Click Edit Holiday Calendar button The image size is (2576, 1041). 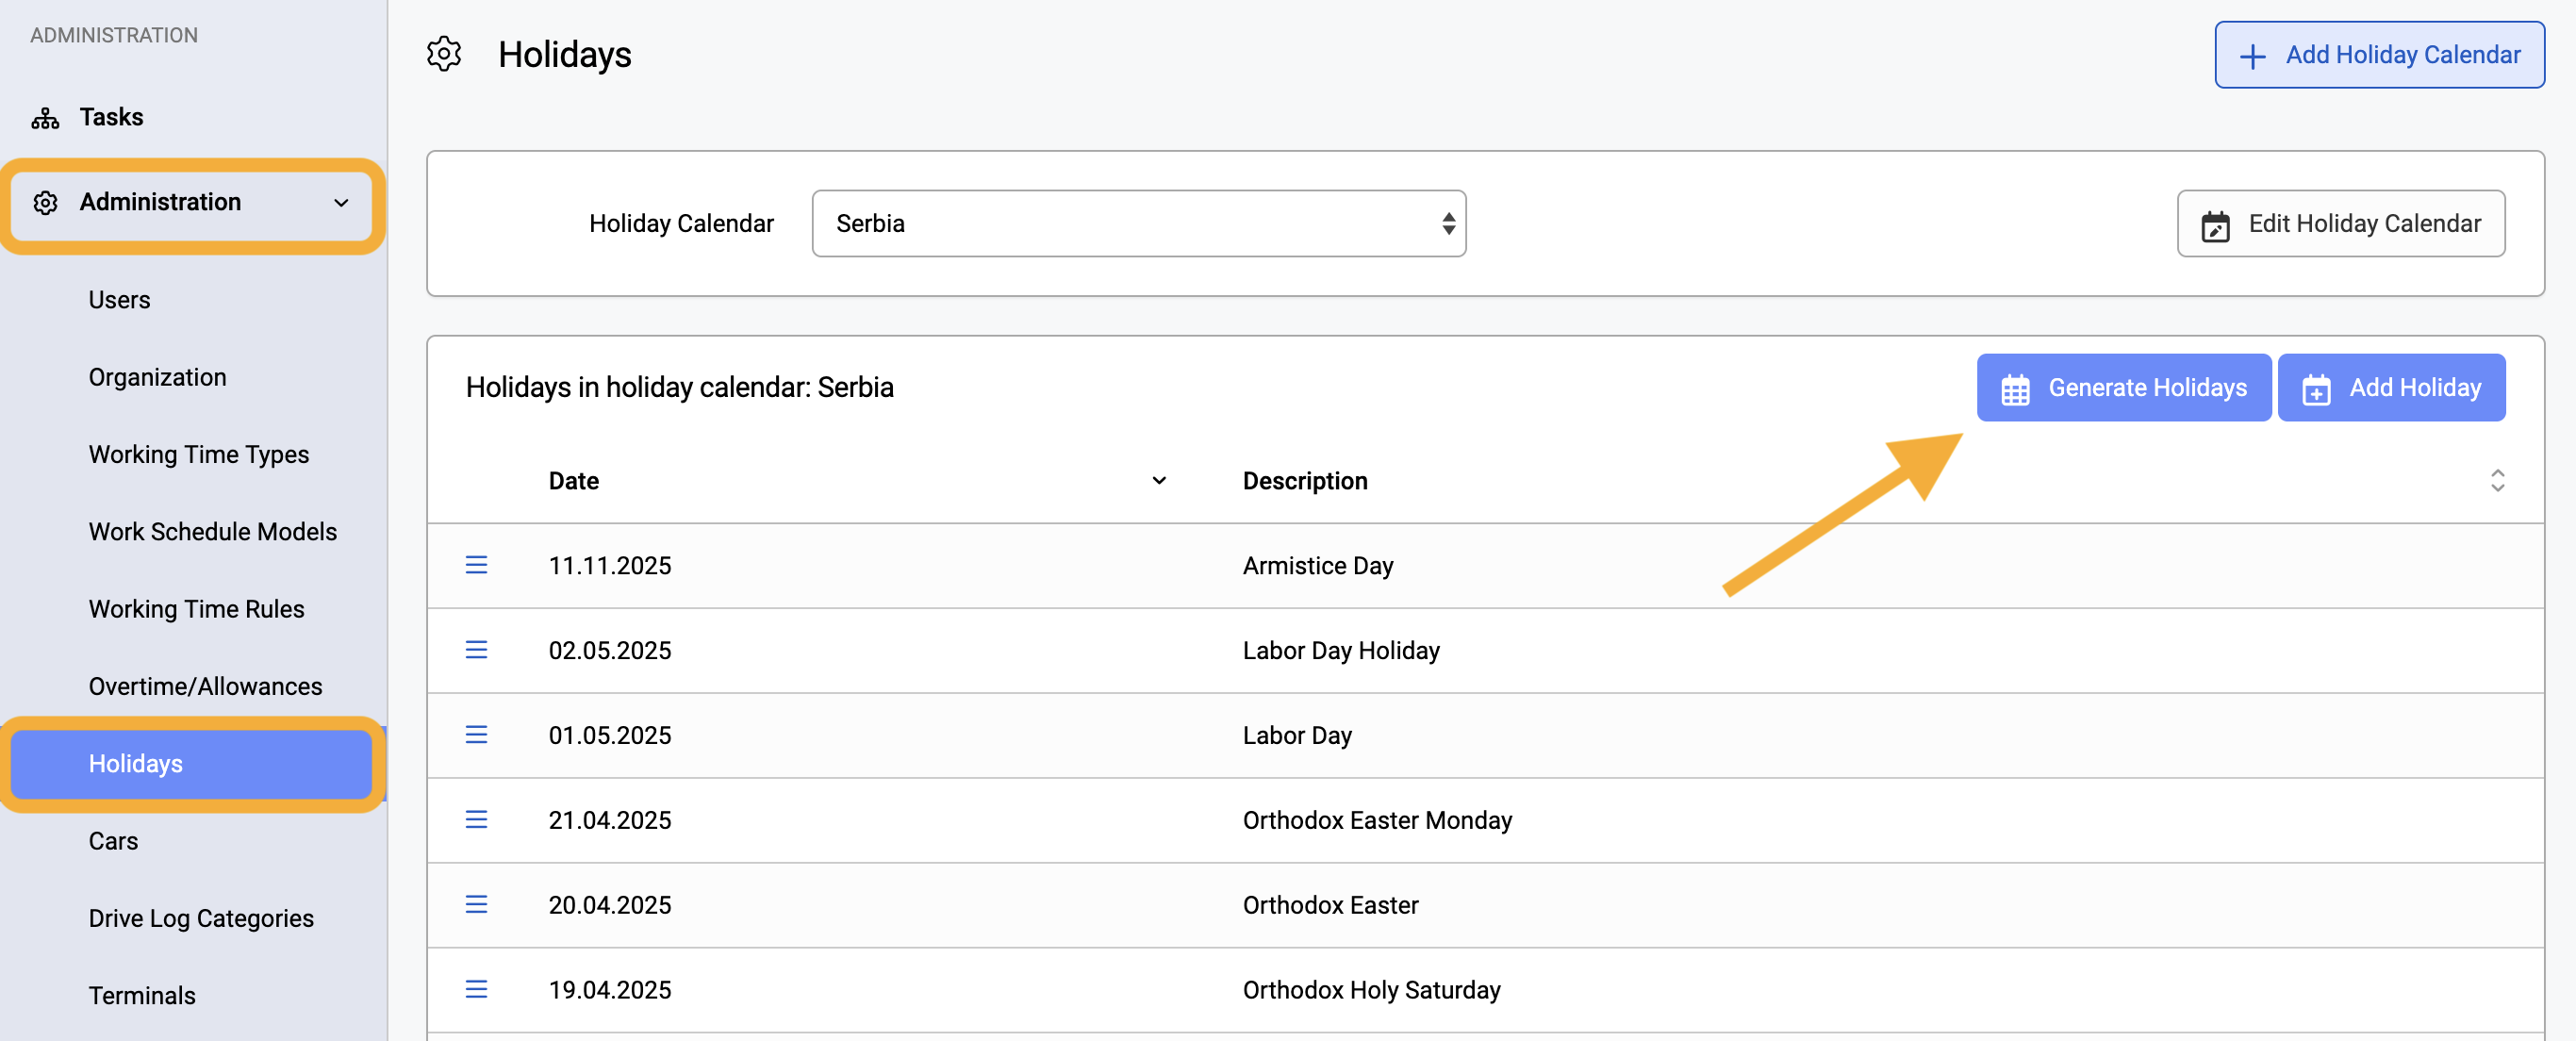tap(2341, 224)
